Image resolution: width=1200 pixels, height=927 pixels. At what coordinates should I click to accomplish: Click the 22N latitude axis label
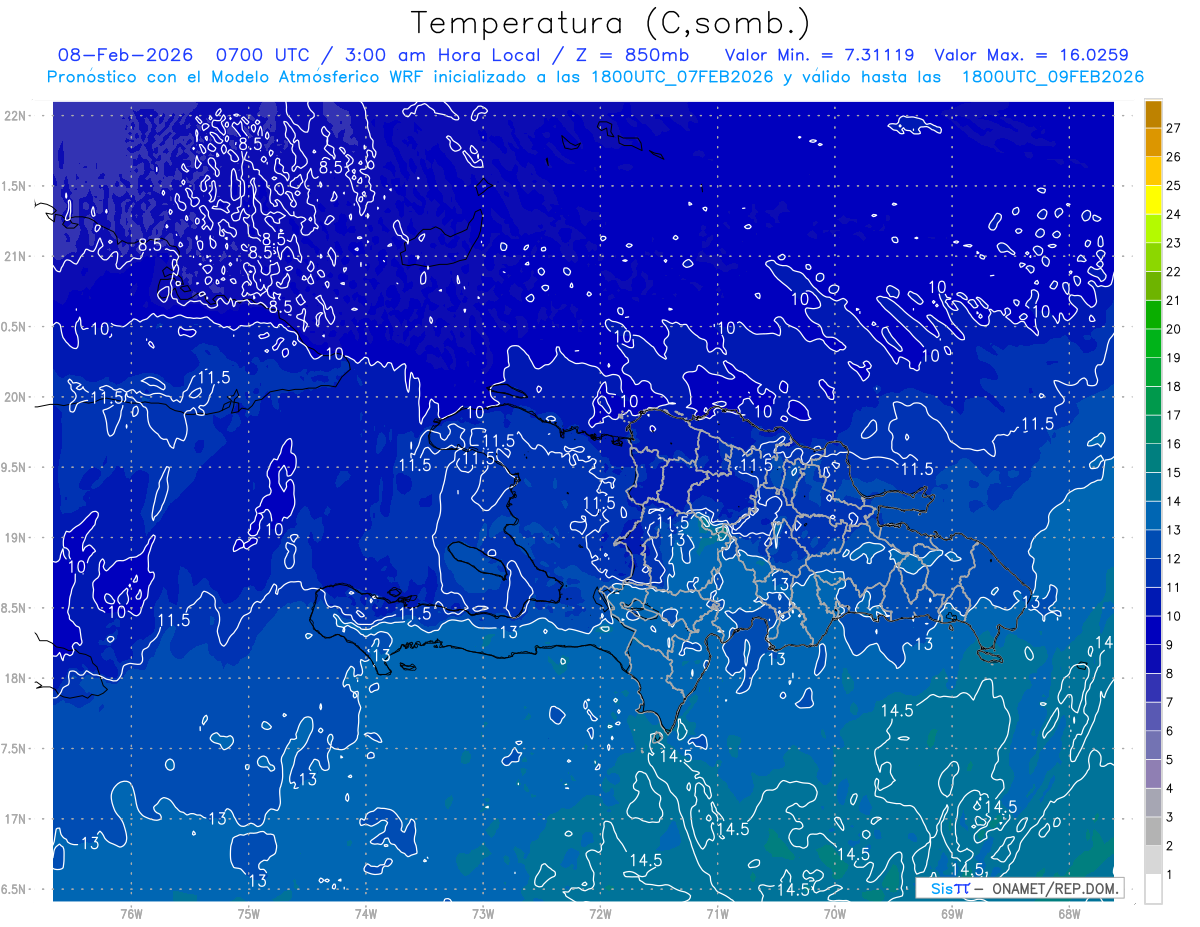(x=15, y=116)
